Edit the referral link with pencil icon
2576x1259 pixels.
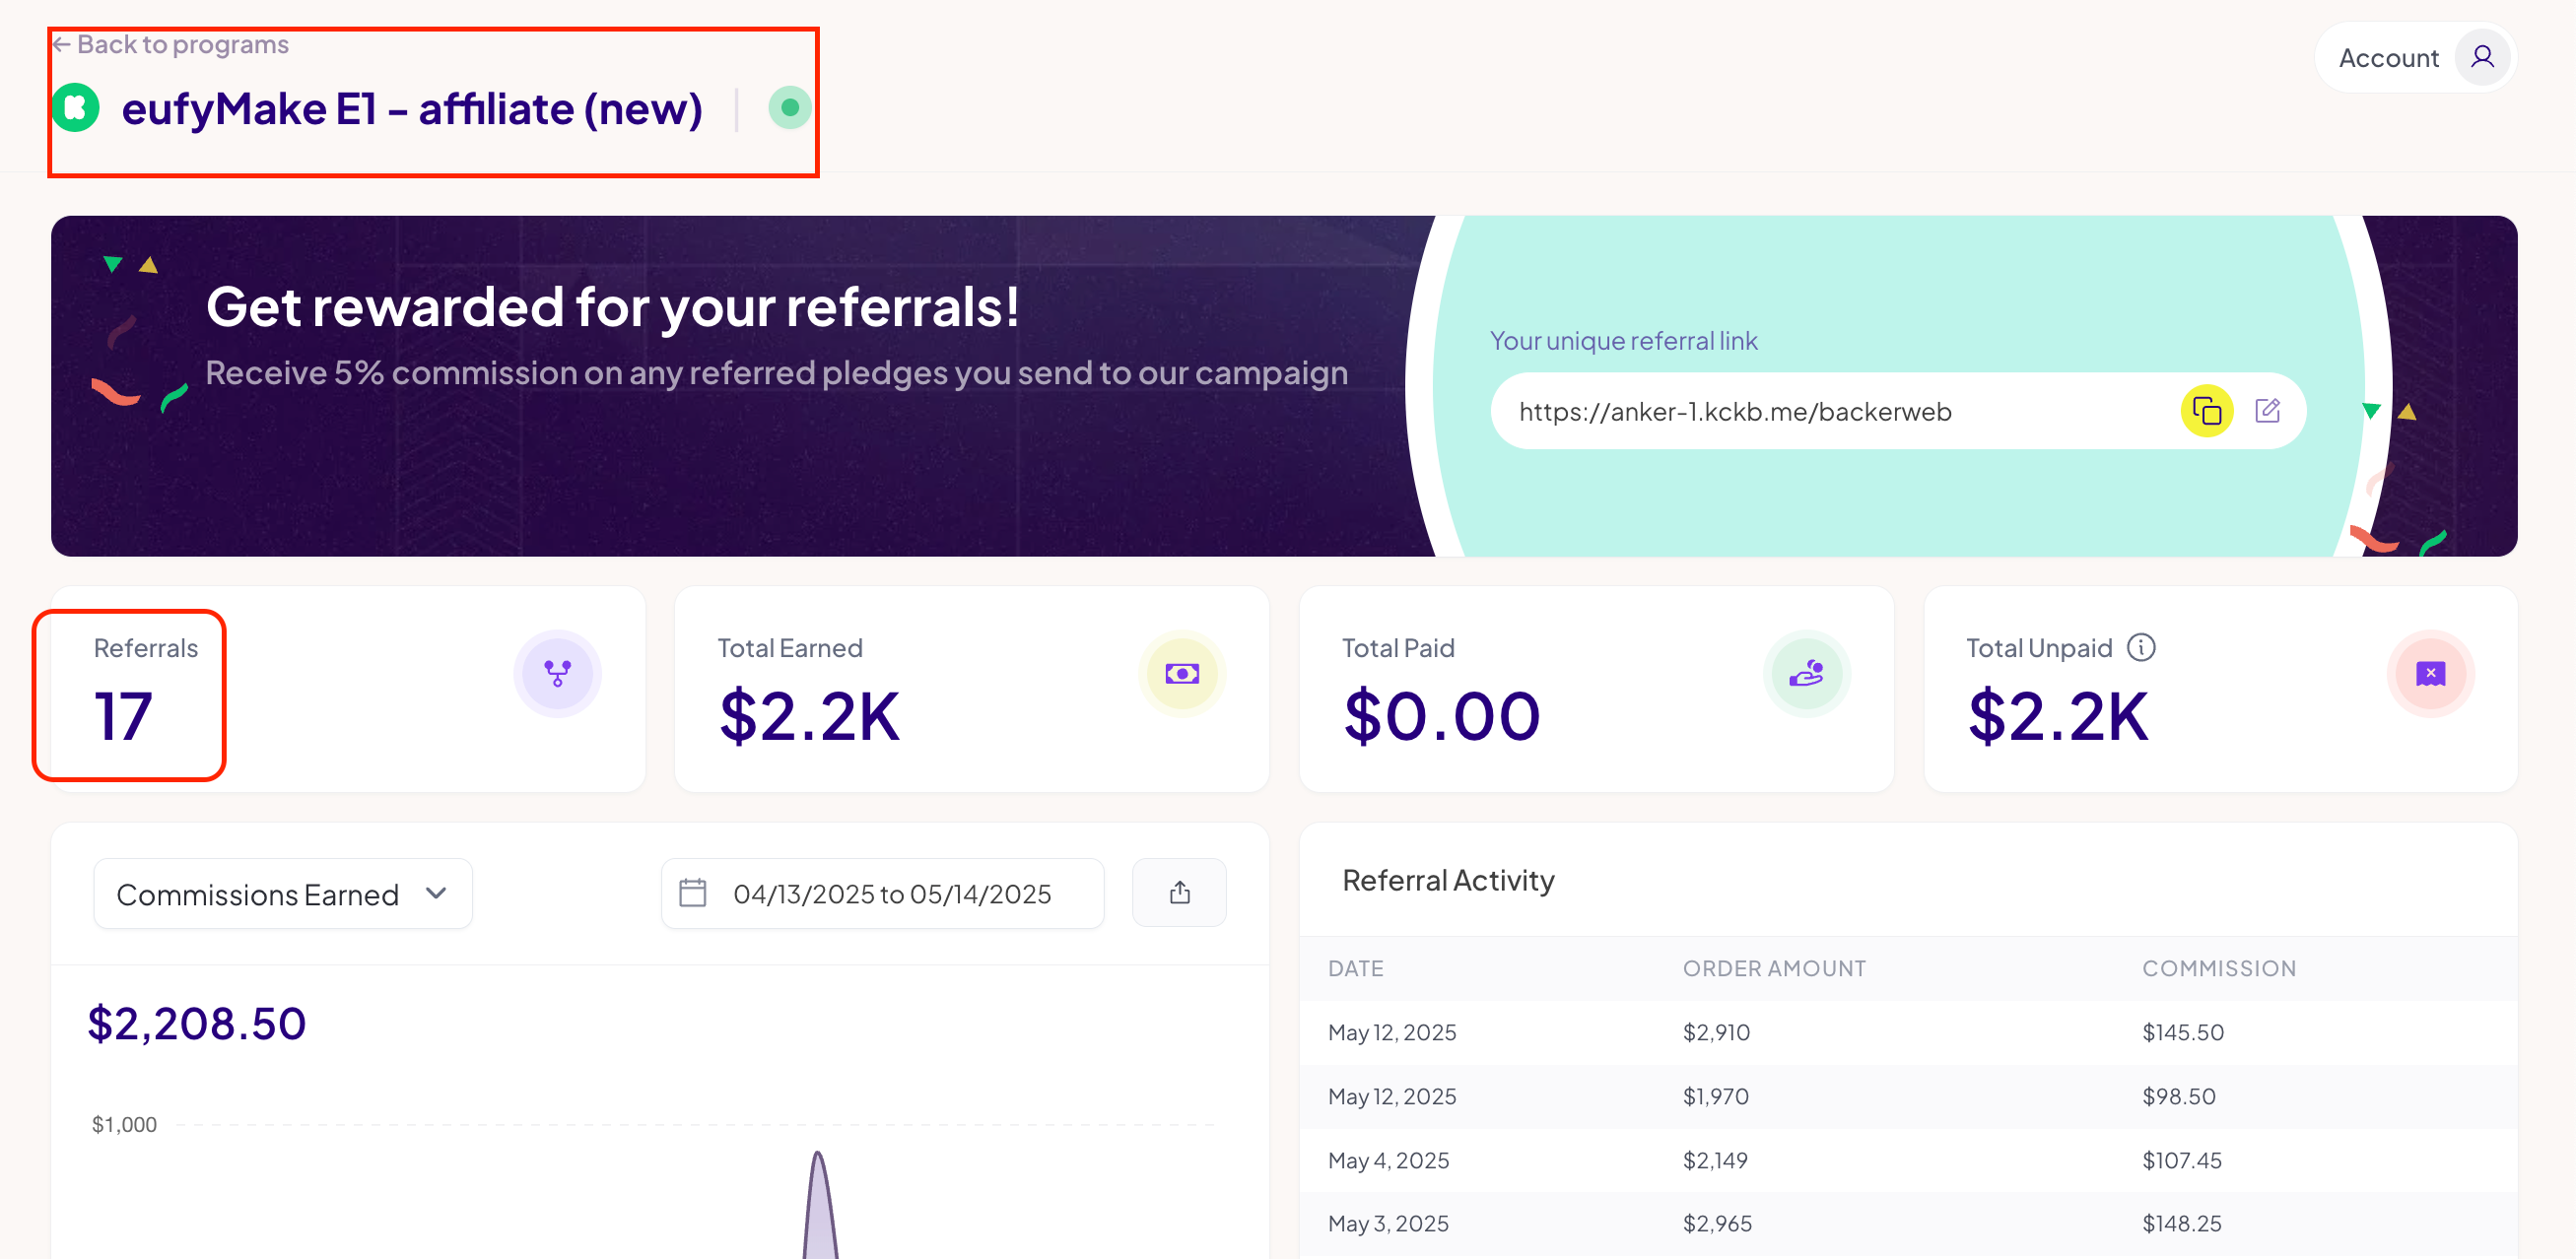[2267, 411]
